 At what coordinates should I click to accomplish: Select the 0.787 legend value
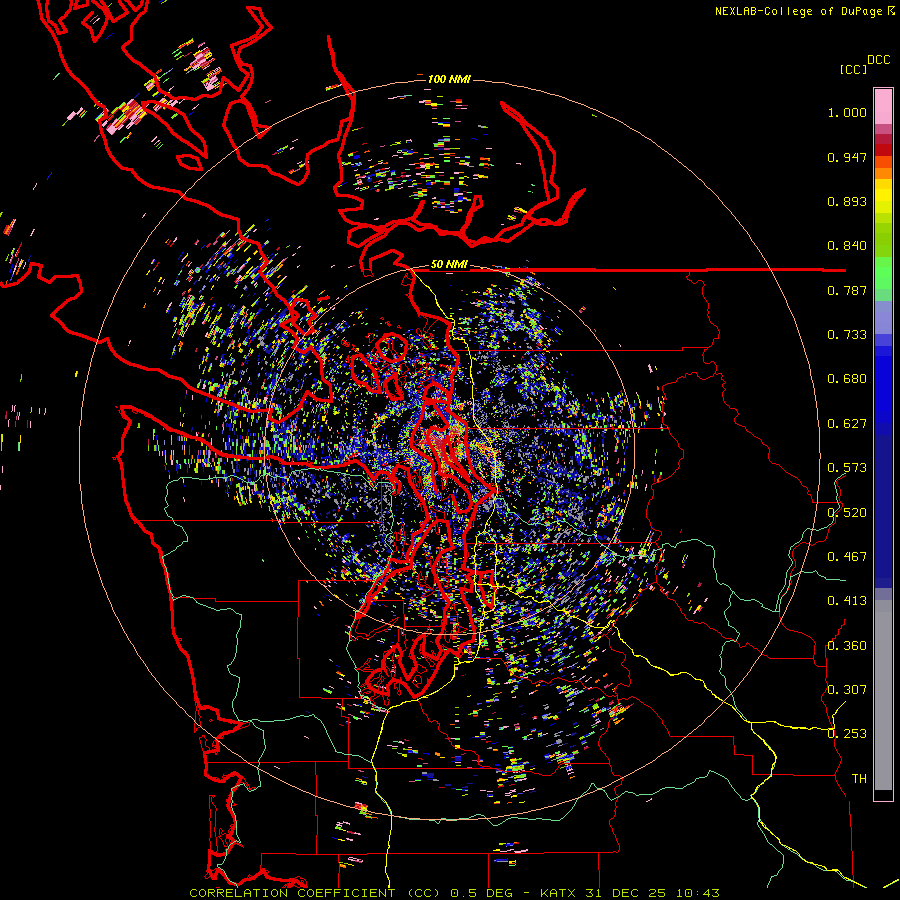click(x=847, y=290)
